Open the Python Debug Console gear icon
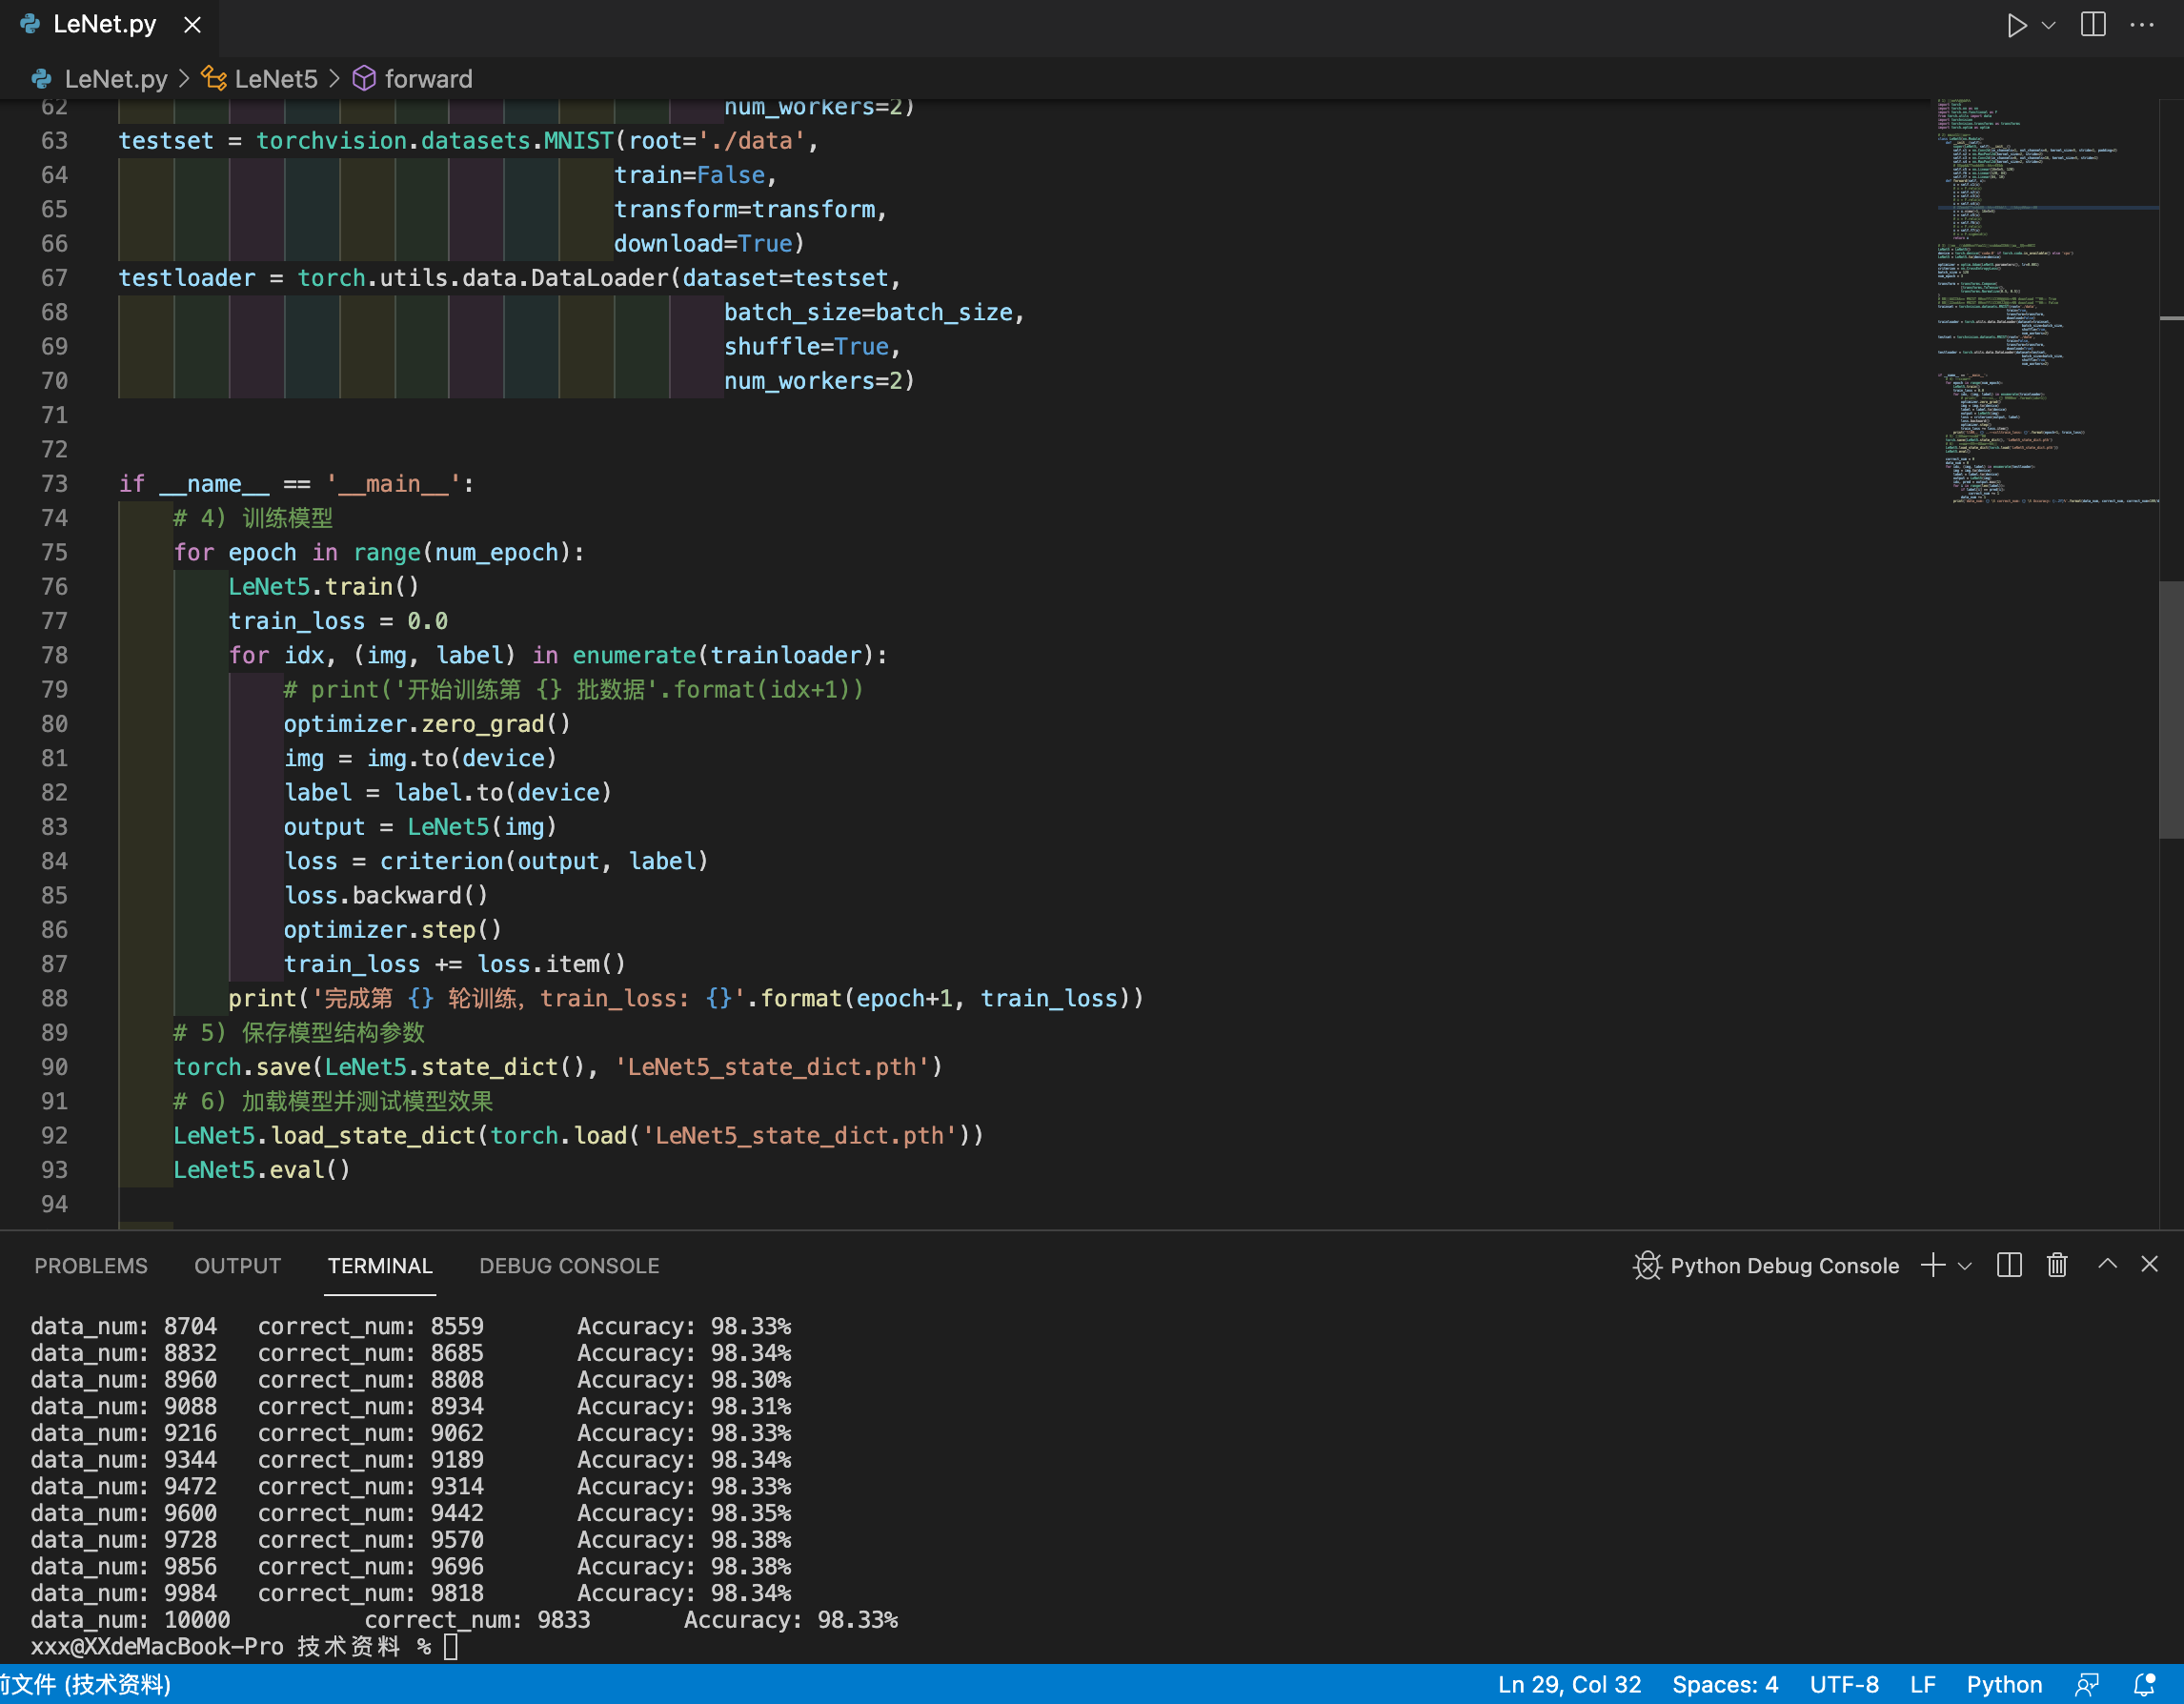The height and width of the screenshot is (1704, 2184). [x=1646, y=1265]
